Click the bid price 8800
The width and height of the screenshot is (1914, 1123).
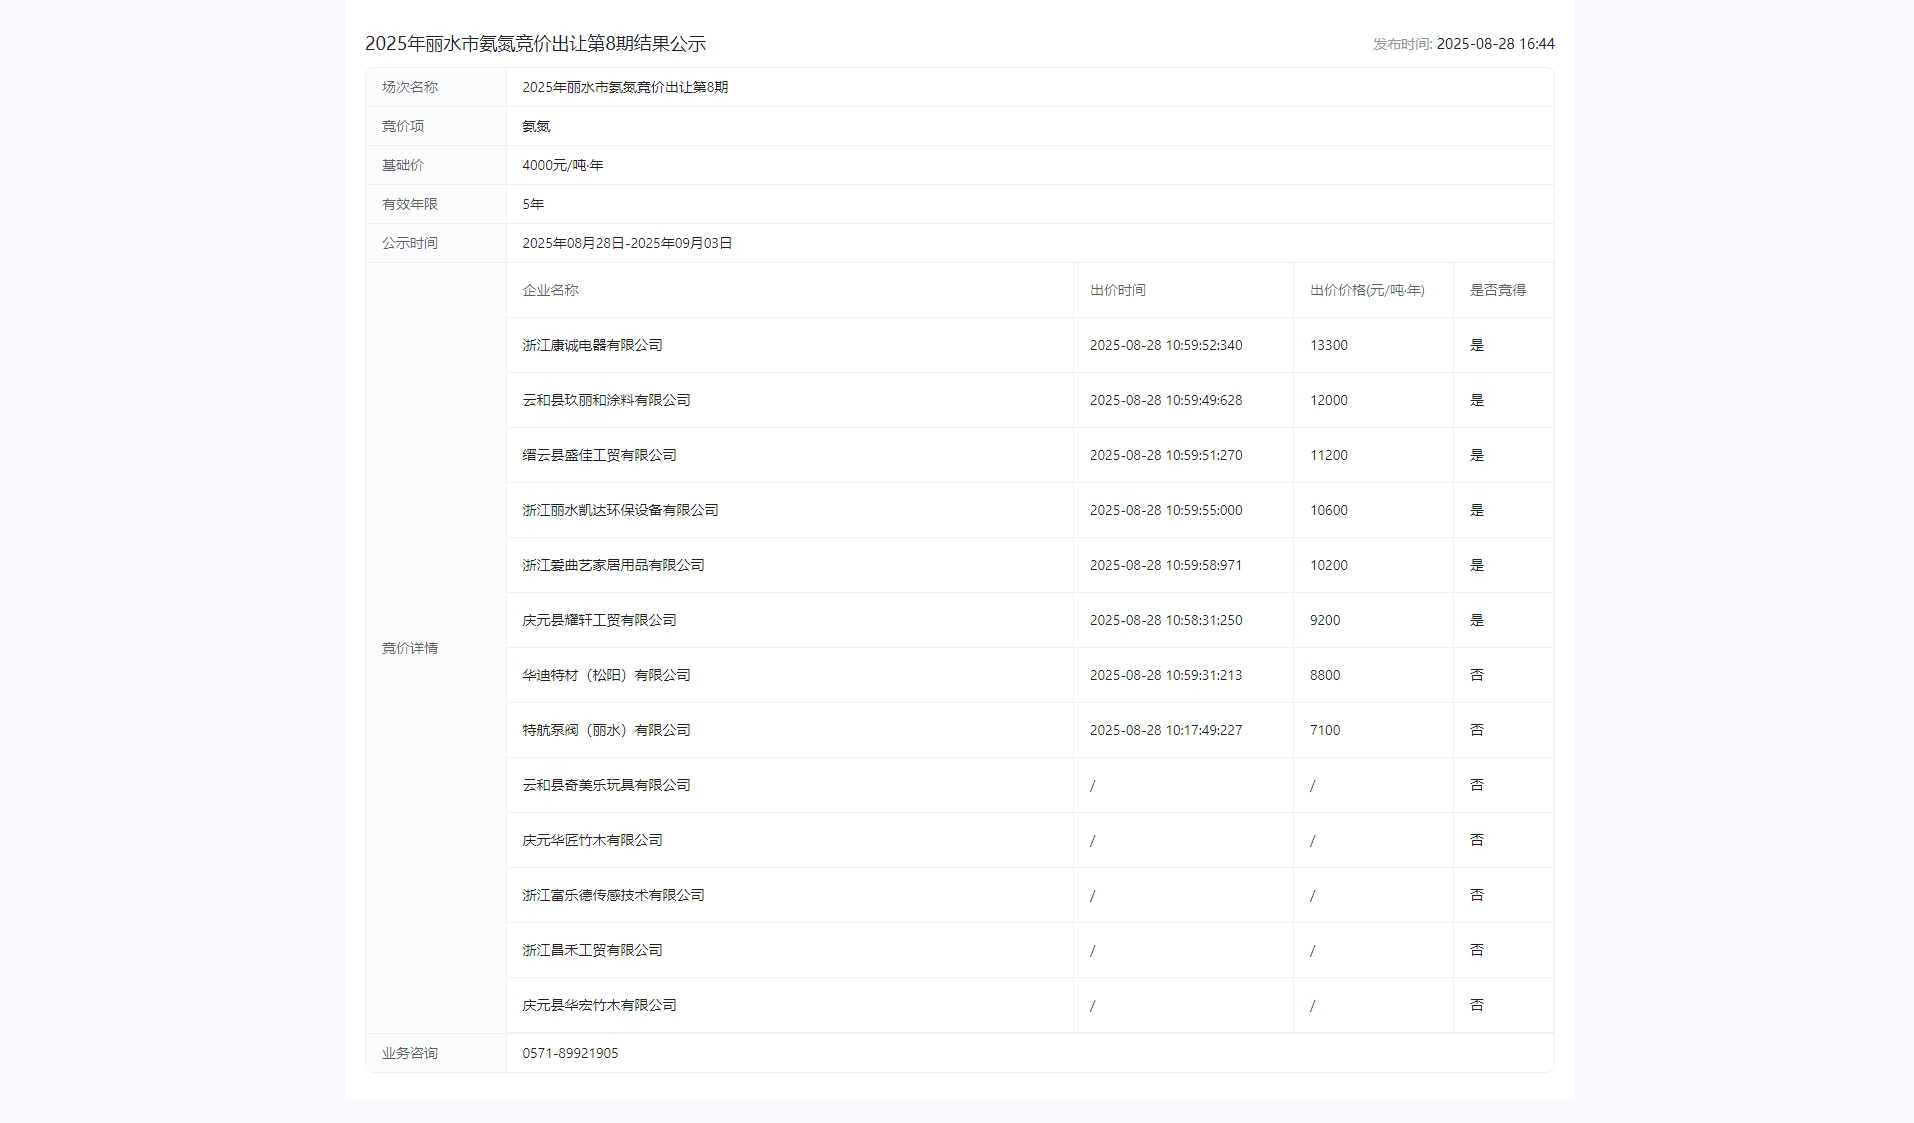coord(1325,675)
